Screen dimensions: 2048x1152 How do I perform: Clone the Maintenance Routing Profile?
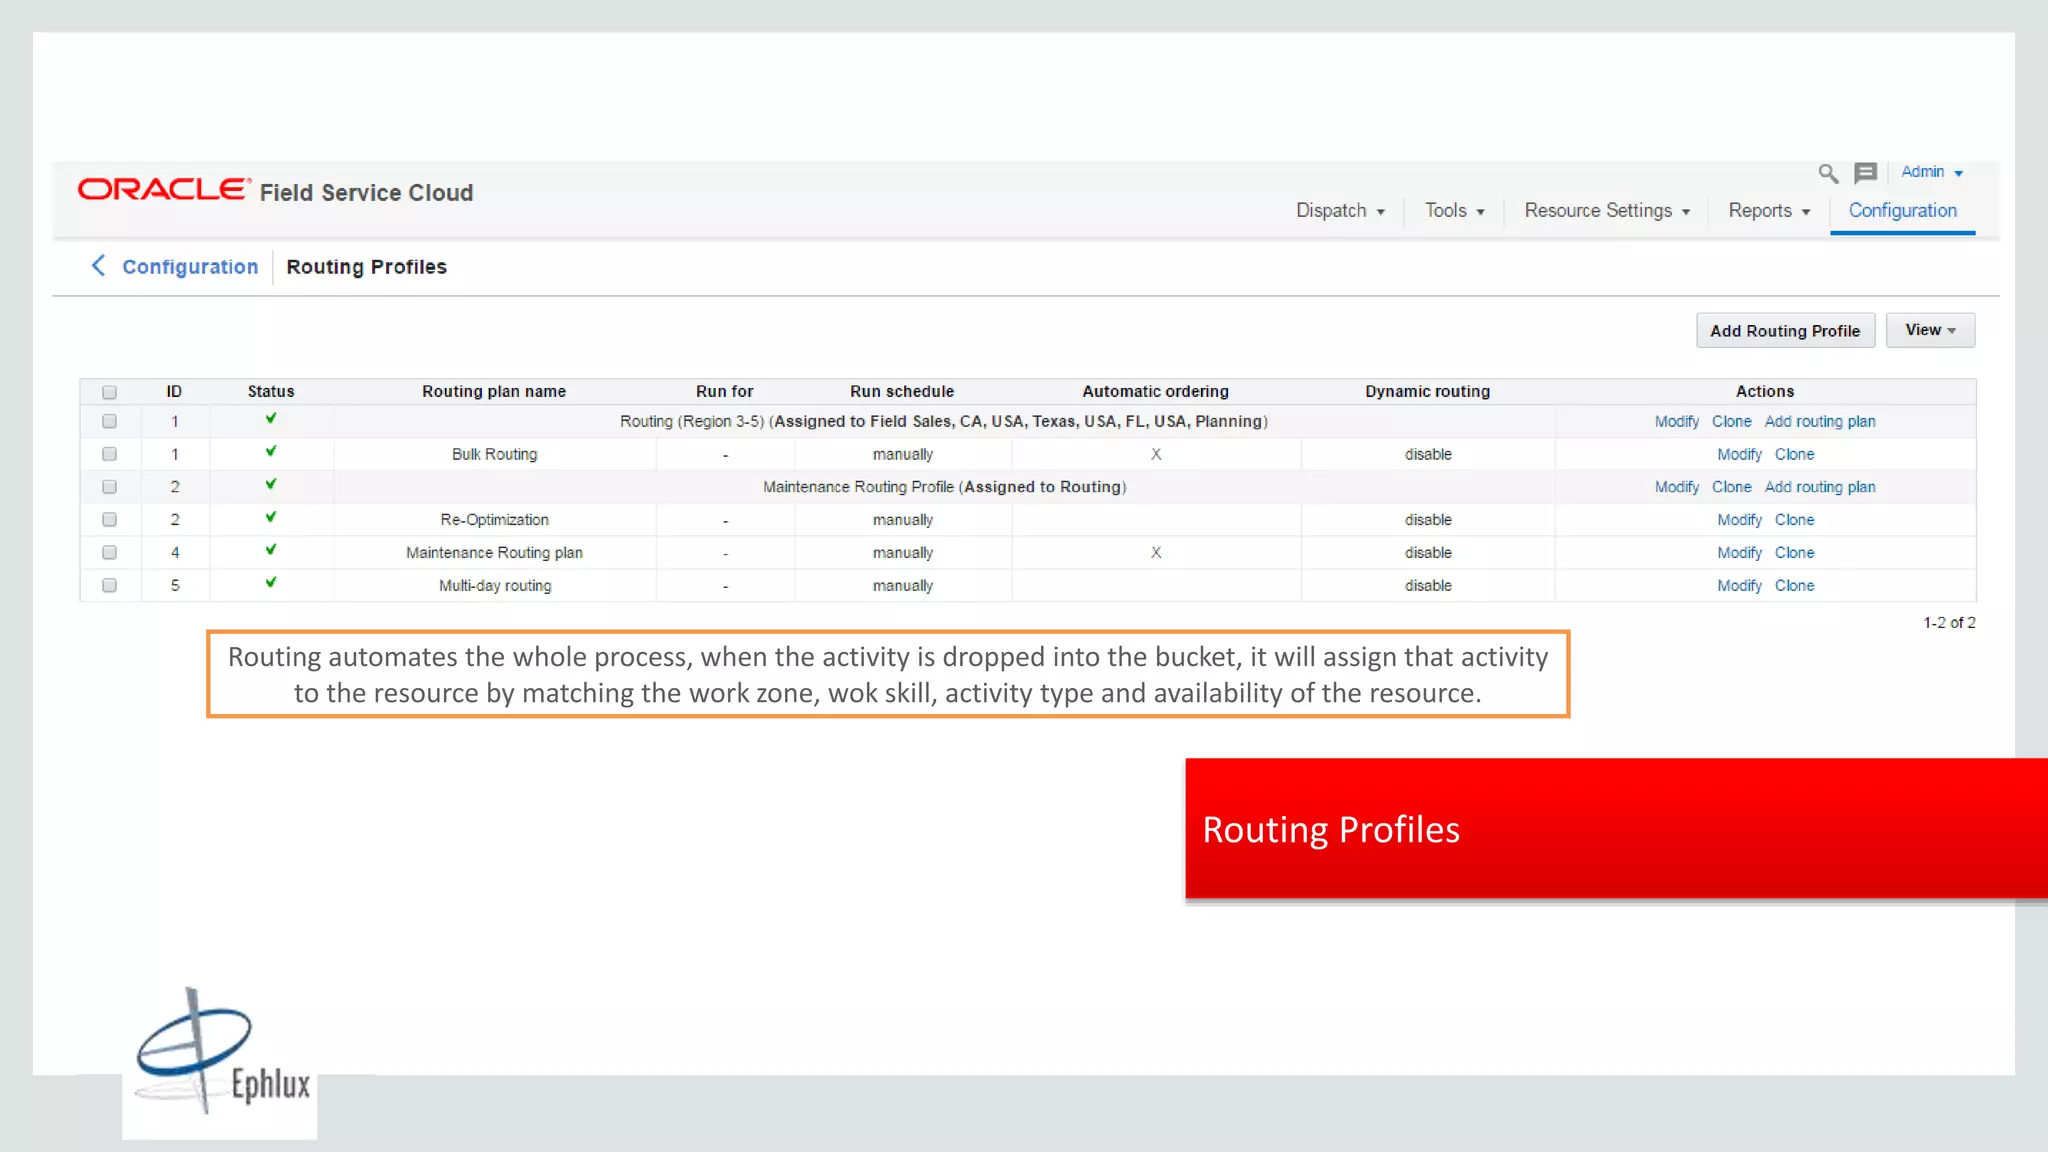[1731, 487]
